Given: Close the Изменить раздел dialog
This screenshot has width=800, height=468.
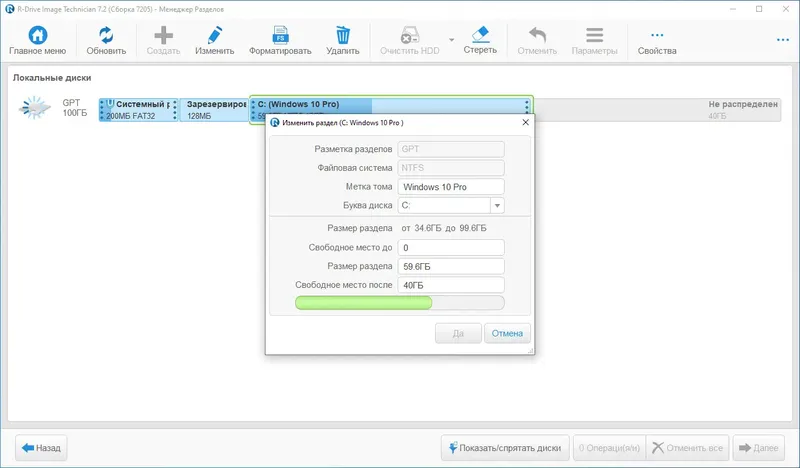Looking at the screenshot, I should [526, 122].
